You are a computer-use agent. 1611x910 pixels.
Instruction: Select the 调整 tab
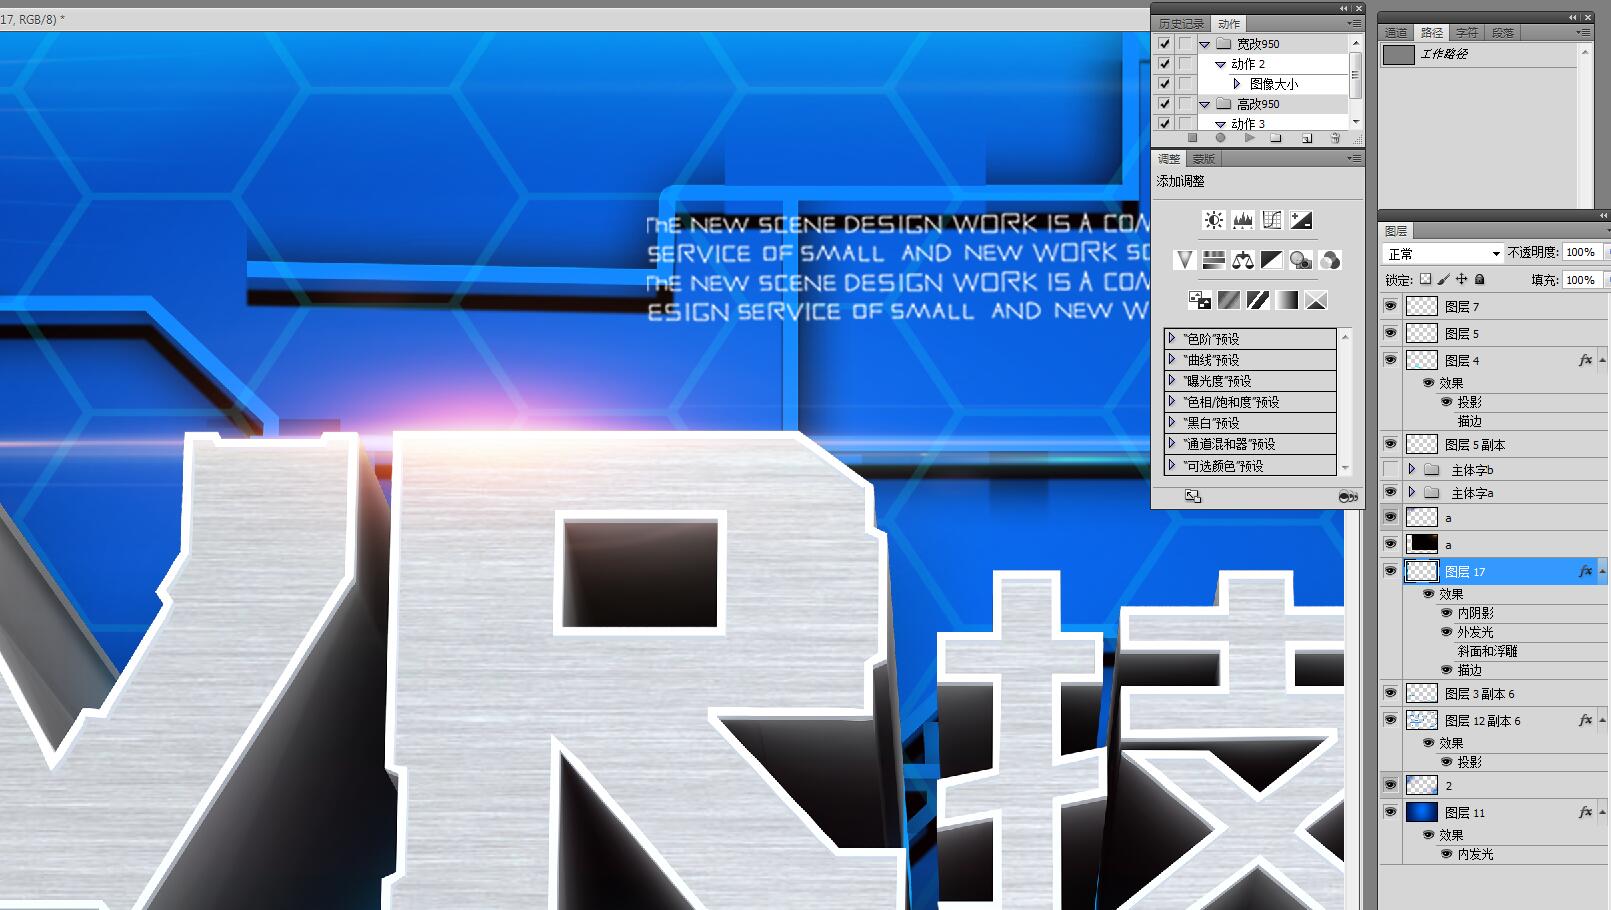click(1169, 159)
